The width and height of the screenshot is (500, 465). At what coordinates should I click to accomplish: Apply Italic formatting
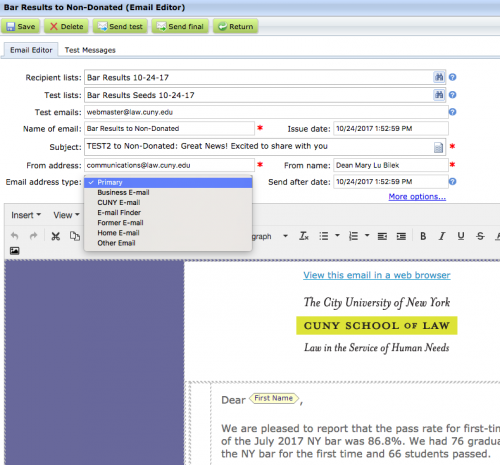(x=442, y=236)
